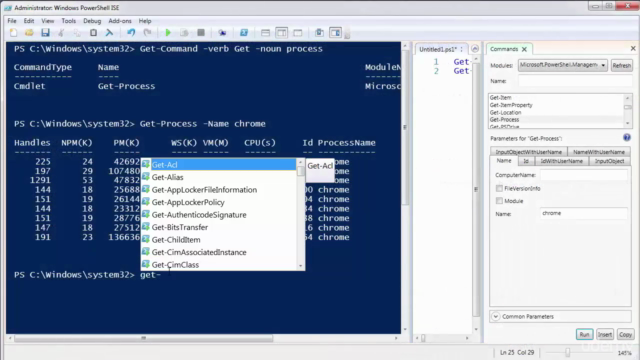The image size is (640, 360).
Task: Open the Help menu
Action: point(145,21)
